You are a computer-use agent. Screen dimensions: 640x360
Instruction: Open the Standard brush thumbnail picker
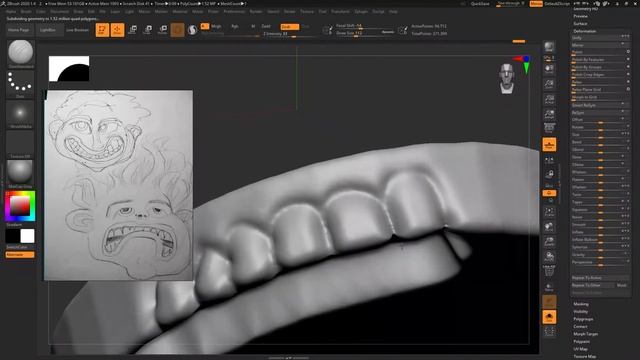pyautogui.click(x=20, y=53)
